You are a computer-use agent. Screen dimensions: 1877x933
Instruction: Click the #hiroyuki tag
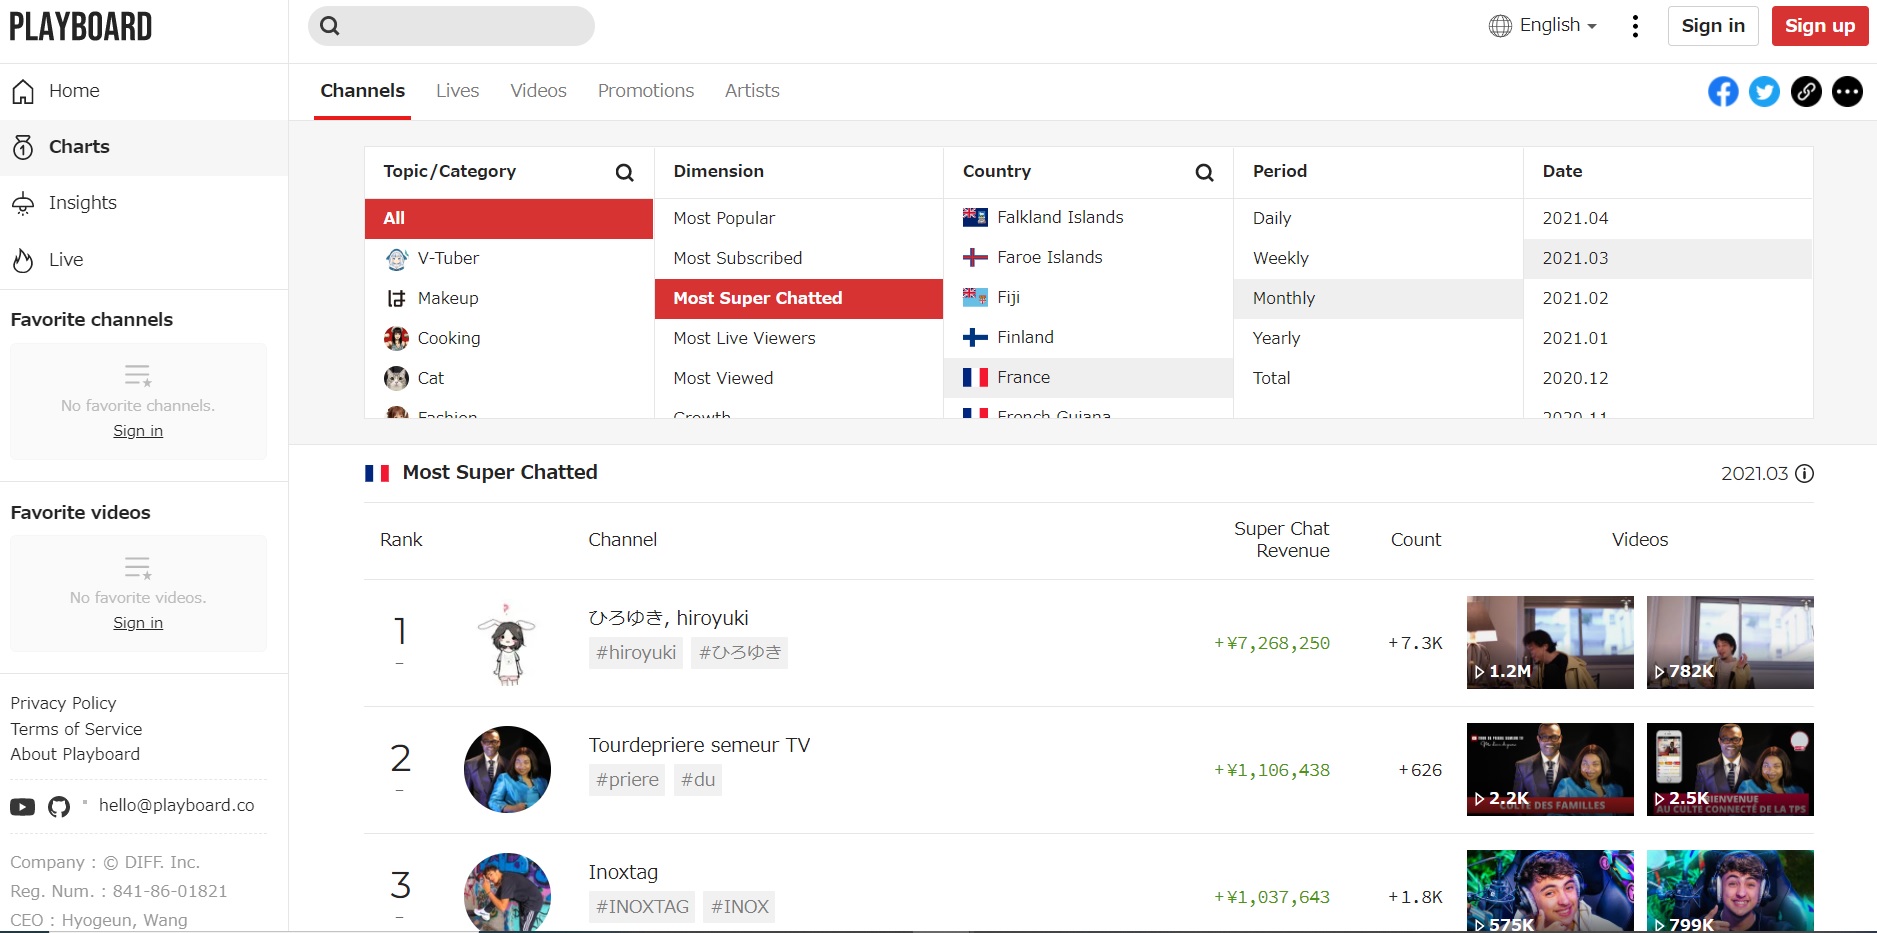[636, 653]
